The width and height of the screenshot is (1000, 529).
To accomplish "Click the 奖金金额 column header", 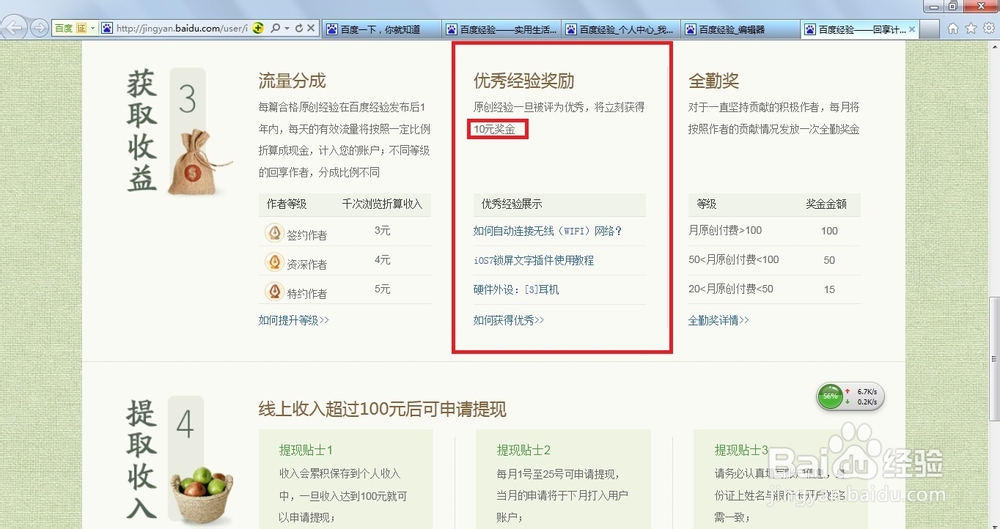I will 826,204.
